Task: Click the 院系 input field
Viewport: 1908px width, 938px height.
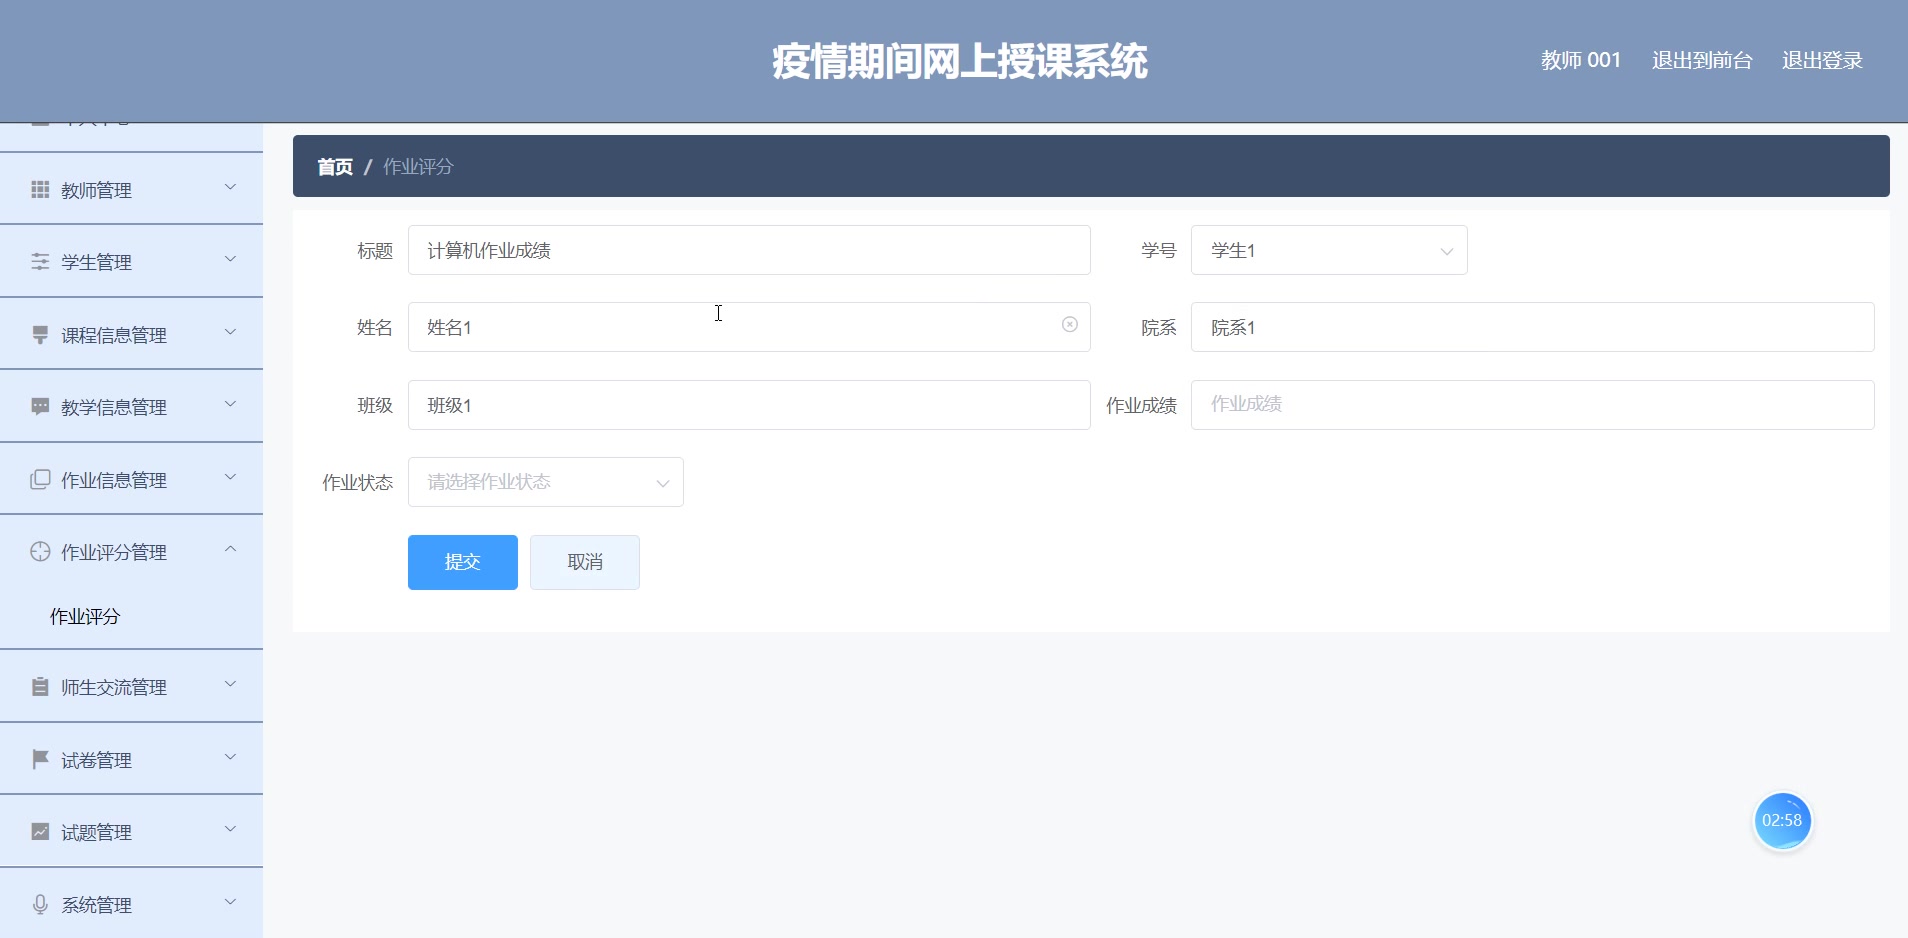Action: [1532, 327]
